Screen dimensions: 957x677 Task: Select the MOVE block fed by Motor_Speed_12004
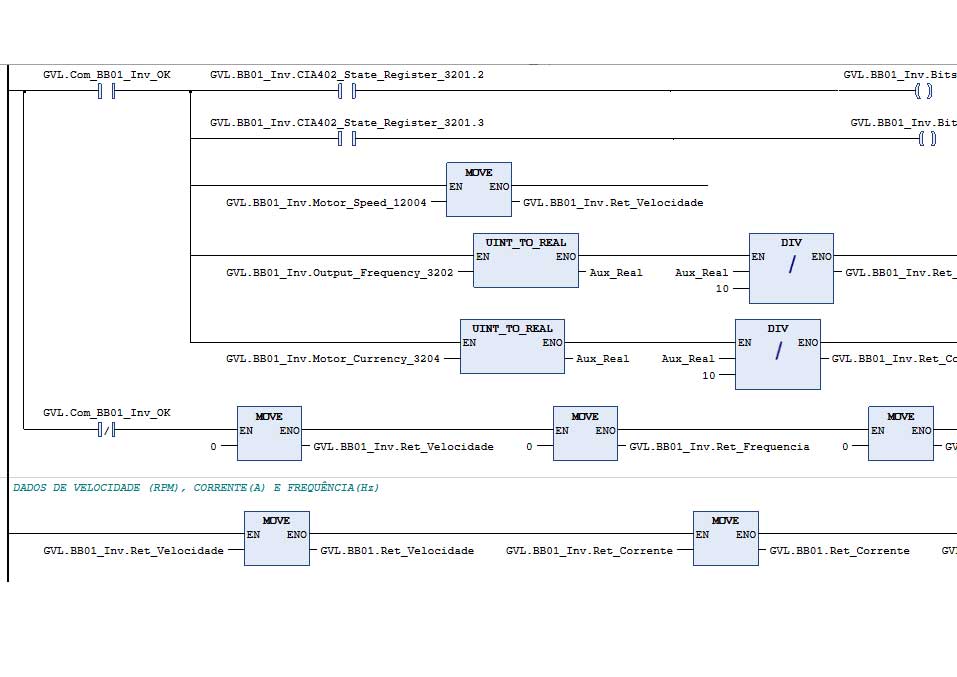click(478, 189)
